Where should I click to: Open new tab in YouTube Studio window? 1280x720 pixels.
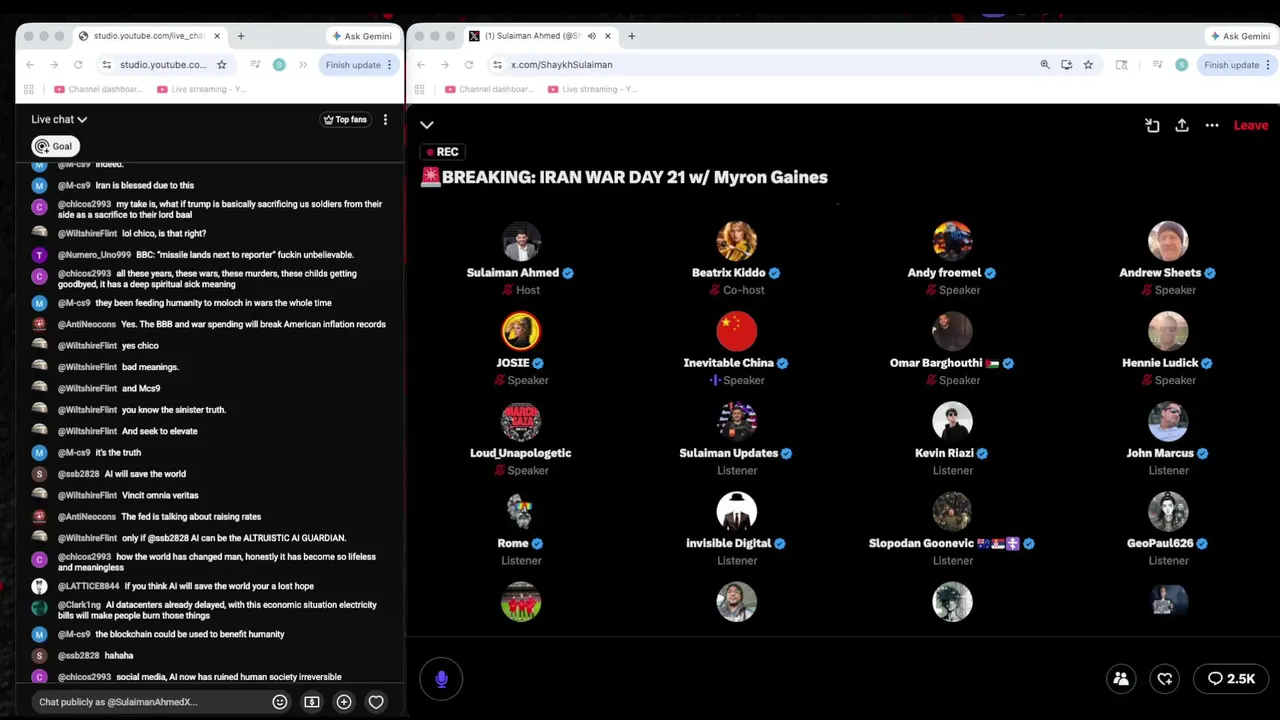coord(241,36)
